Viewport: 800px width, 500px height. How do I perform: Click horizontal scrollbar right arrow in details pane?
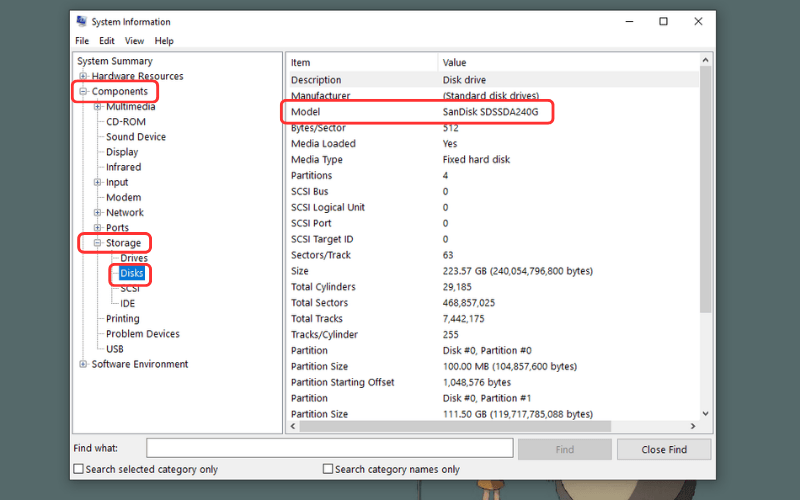click(x=692, y=427)
